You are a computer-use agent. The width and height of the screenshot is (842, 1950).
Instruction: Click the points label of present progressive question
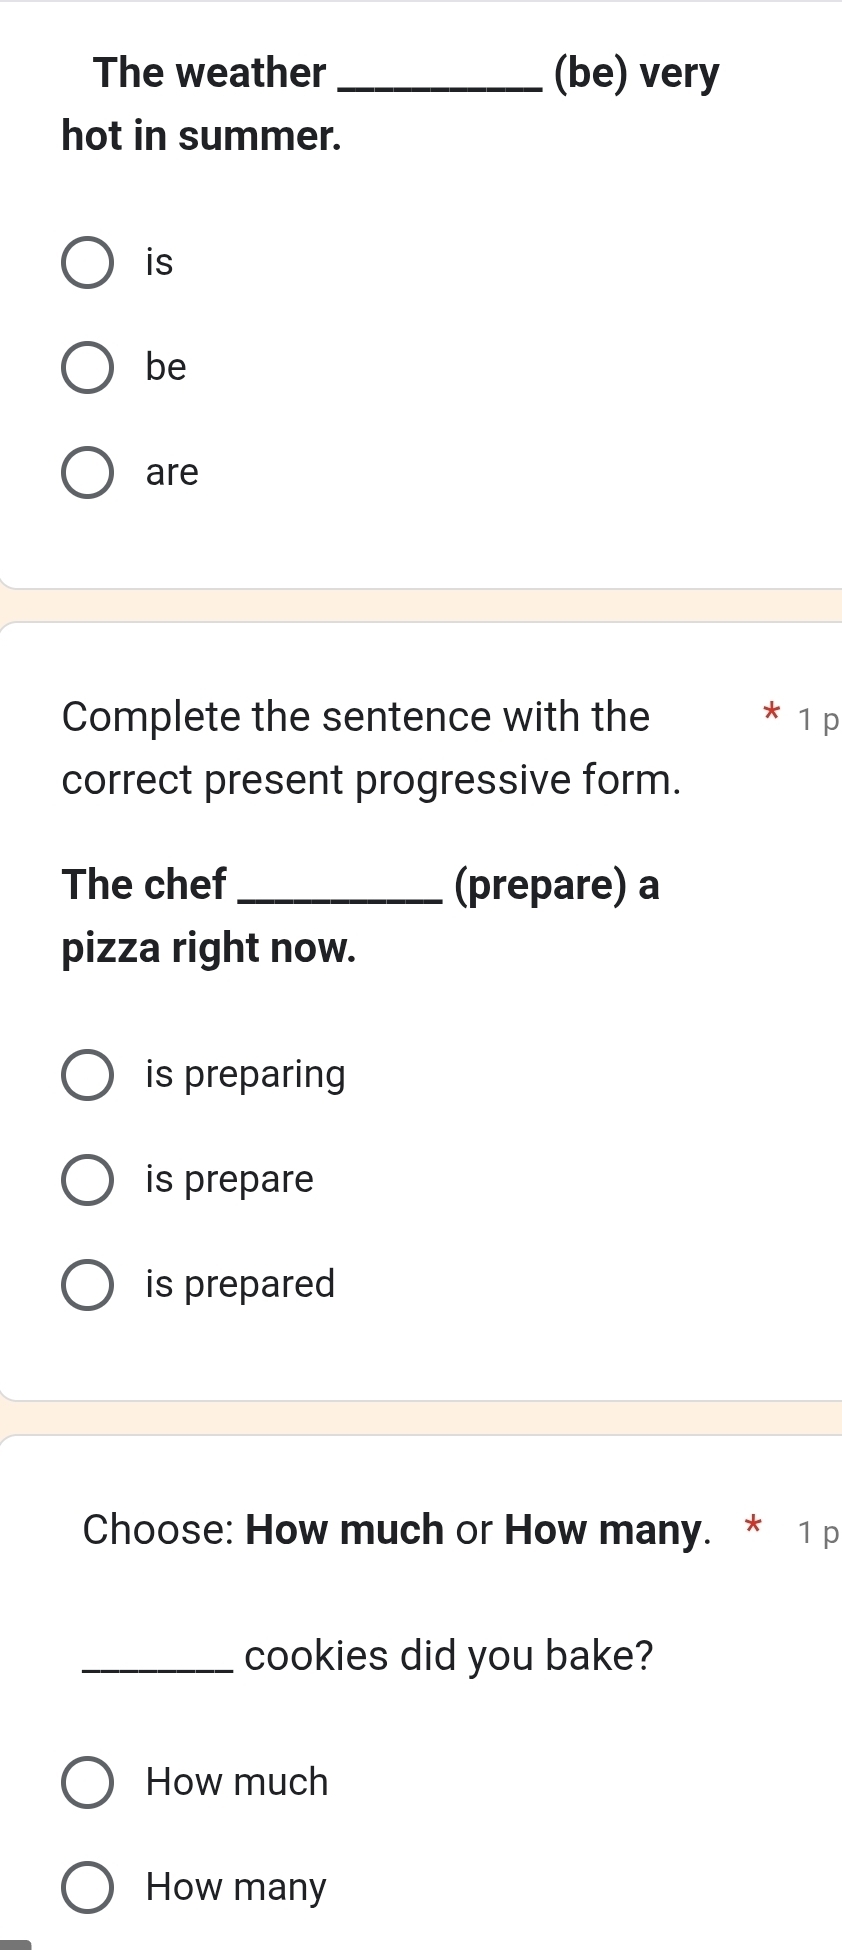(x=820, y=721)
